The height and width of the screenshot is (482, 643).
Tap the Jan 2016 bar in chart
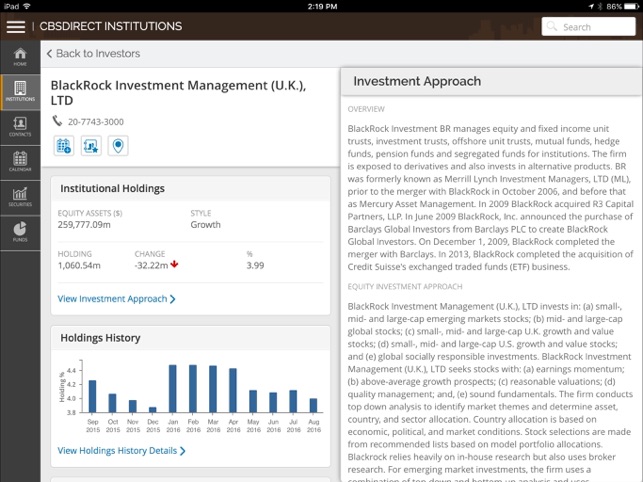point(173,388)
